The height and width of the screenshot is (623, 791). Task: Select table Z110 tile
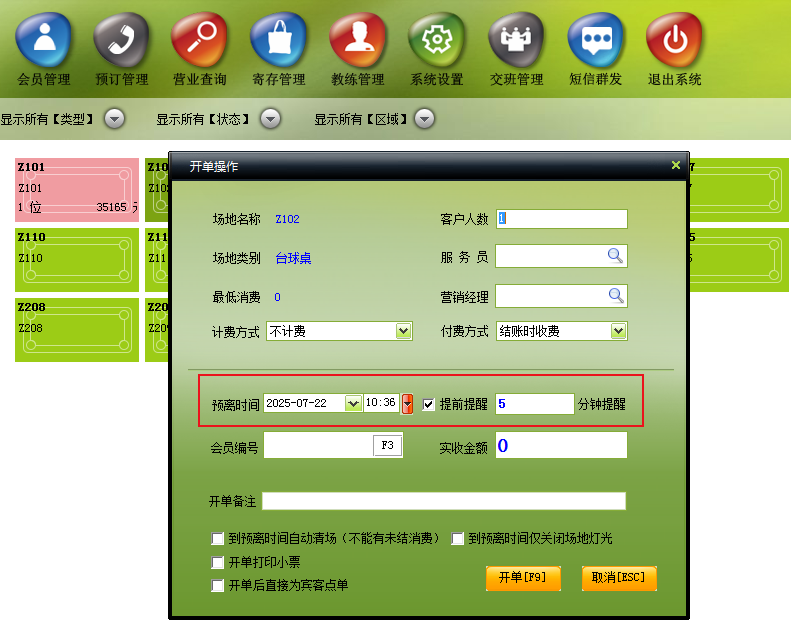77,260
